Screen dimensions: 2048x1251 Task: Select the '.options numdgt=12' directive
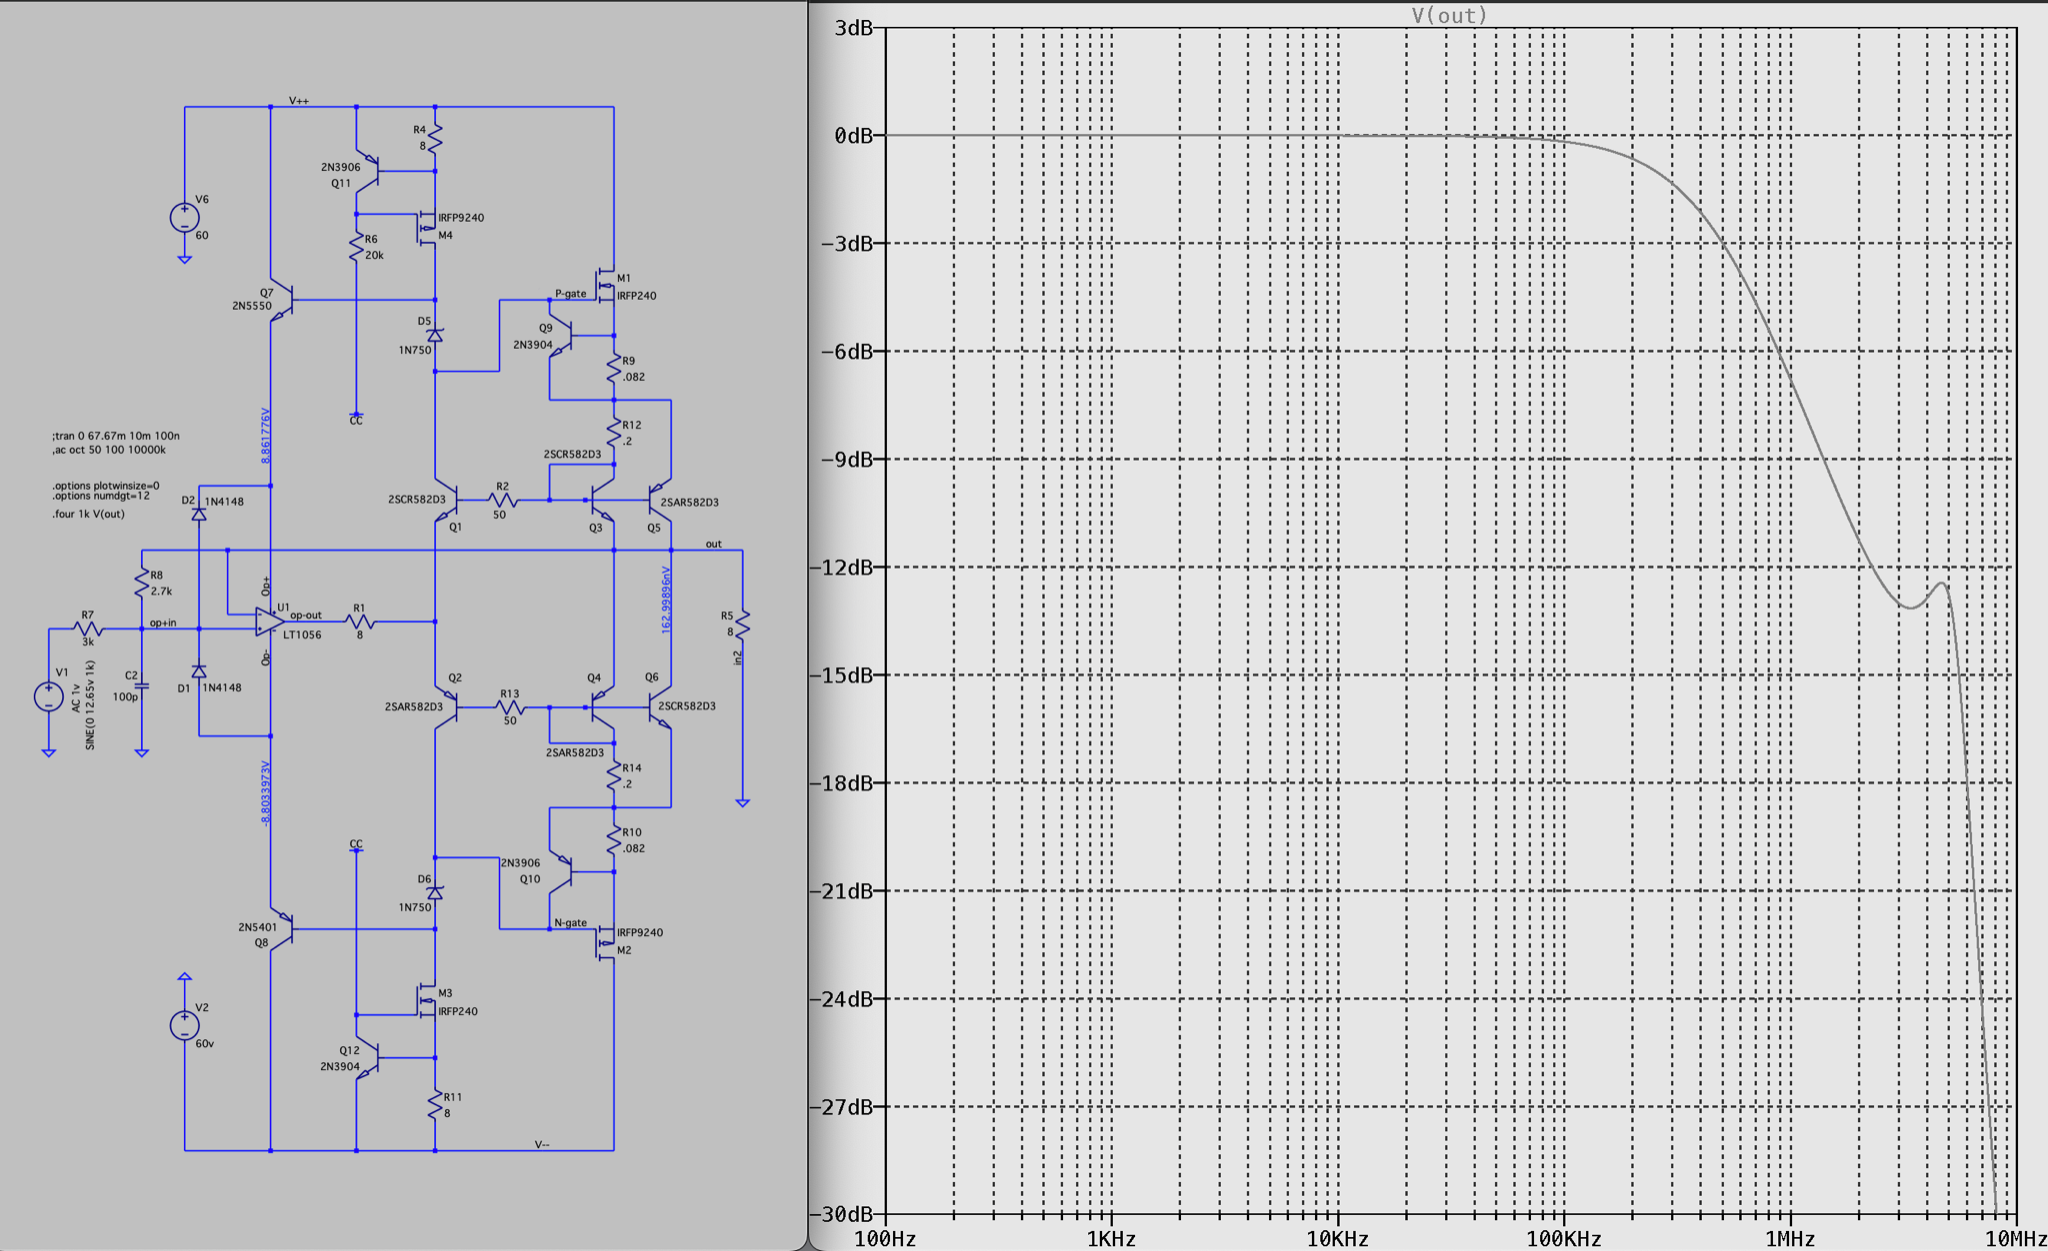101,496
